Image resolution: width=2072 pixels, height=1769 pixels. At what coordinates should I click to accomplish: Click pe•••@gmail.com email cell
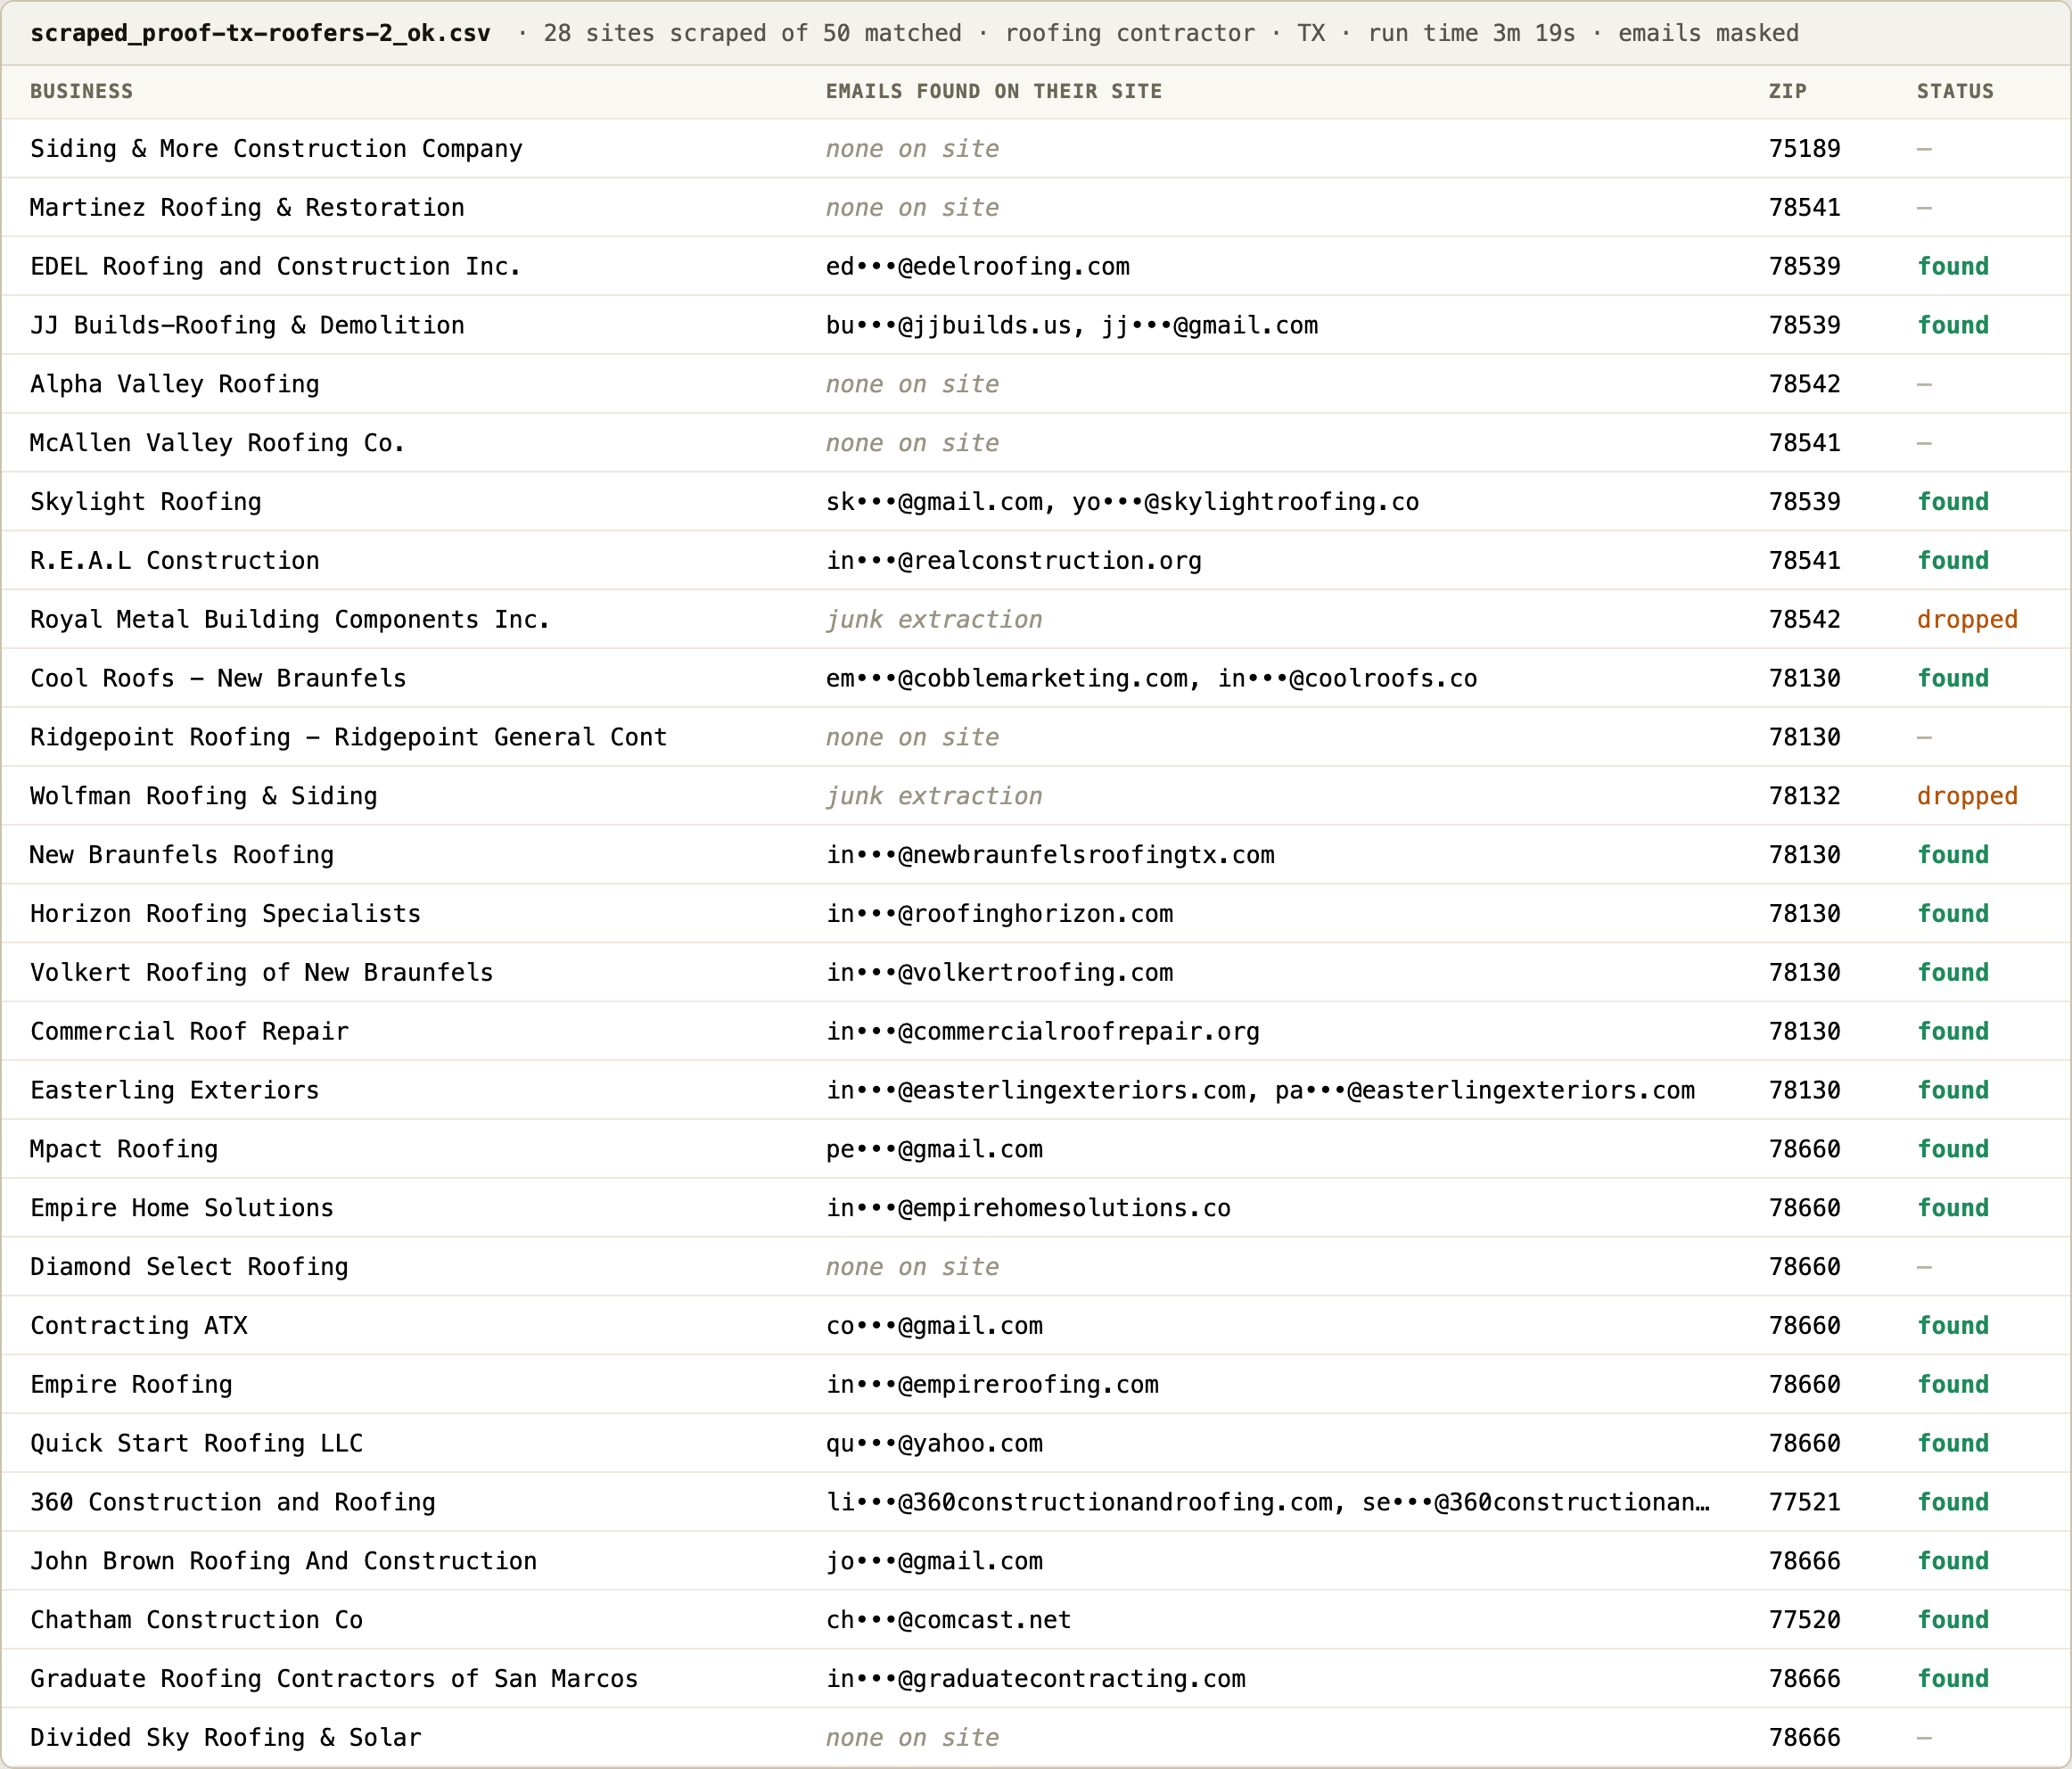coord(934,1150)
